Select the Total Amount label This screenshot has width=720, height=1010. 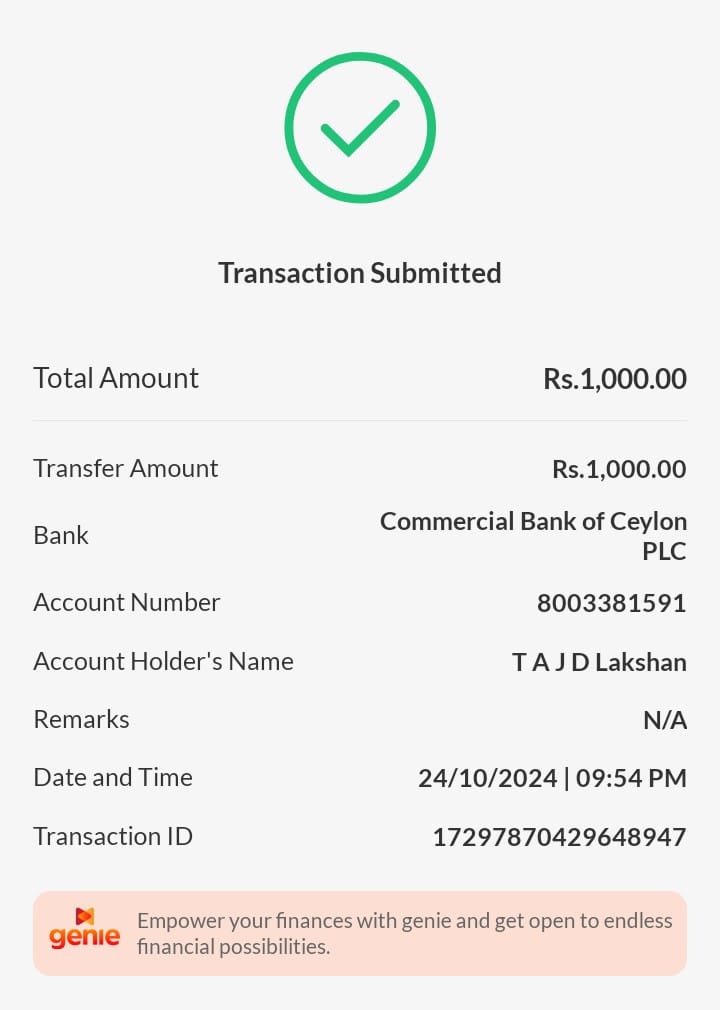(x=116, y=378)
